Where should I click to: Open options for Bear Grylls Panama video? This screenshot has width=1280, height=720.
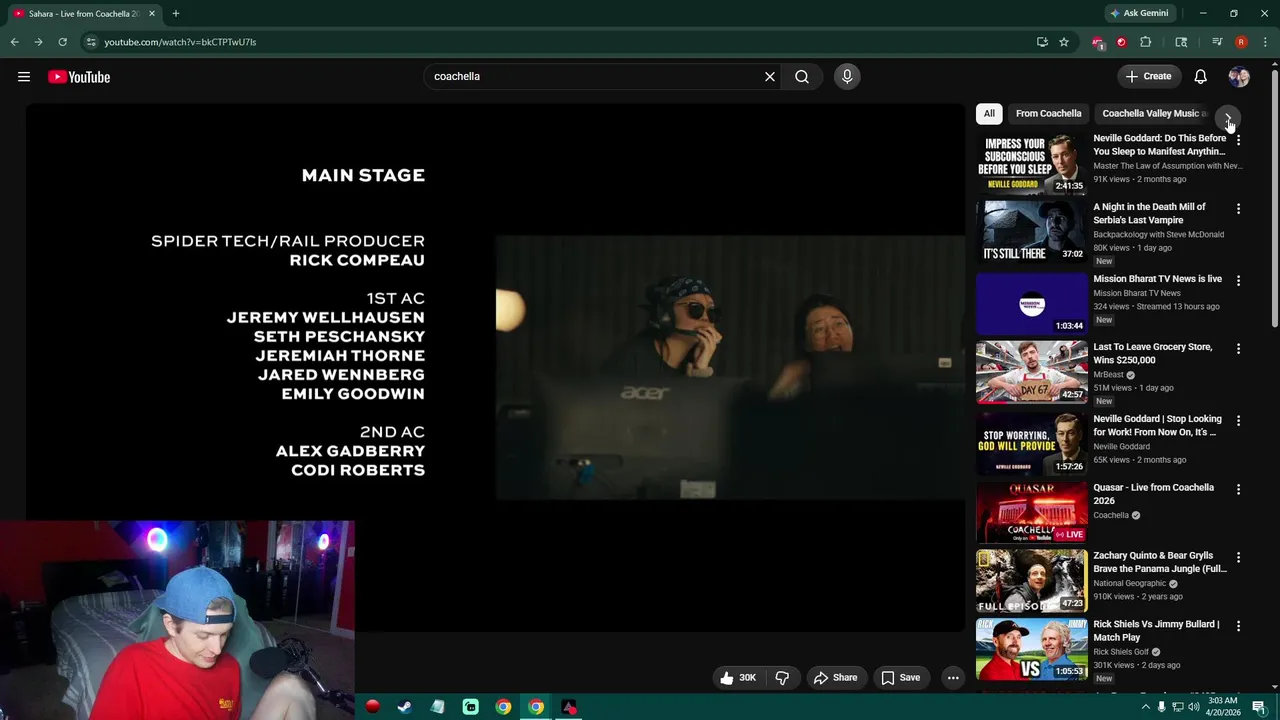(1238, 557)
